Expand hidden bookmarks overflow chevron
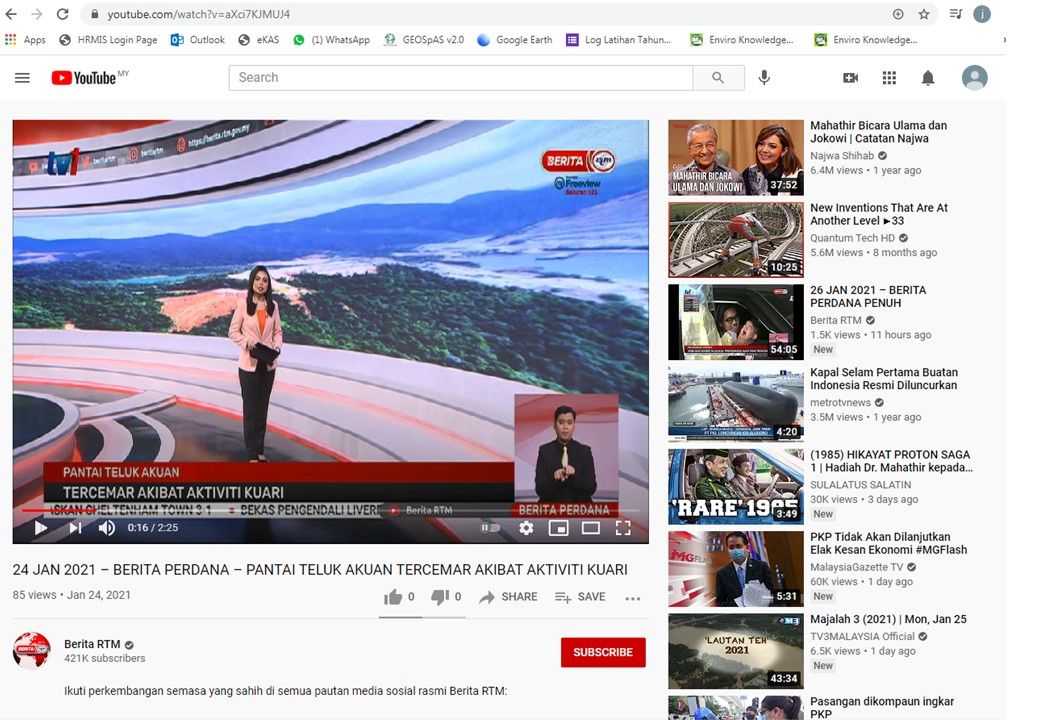Screen dimensions: 1040x720 click(1004, 40)
